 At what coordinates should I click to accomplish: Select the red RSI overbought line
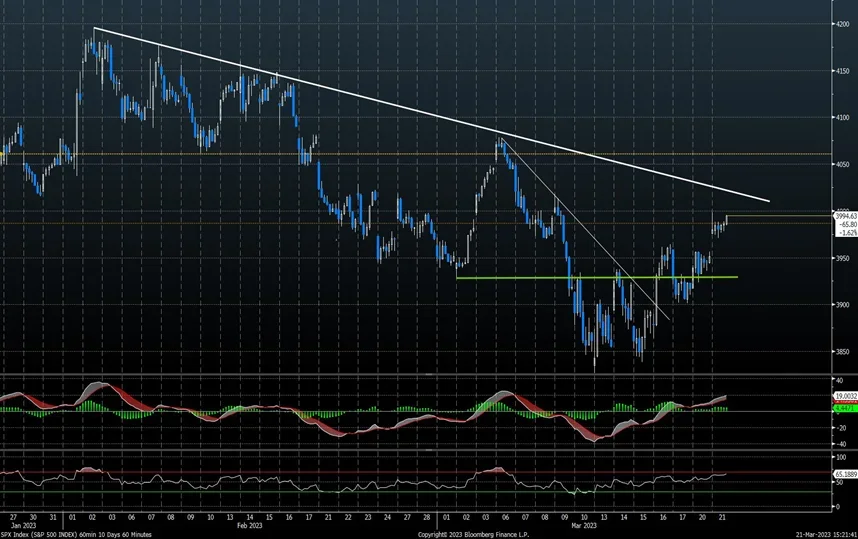coord(300,471)
